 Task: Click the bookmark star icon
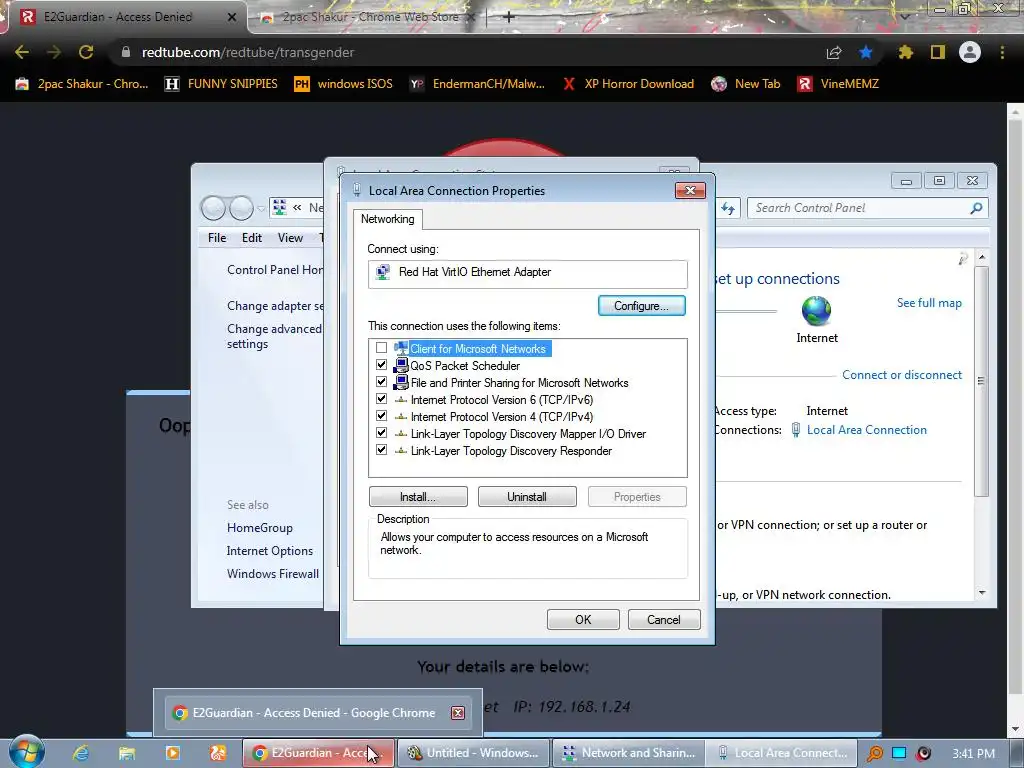[x=866, y=52]
